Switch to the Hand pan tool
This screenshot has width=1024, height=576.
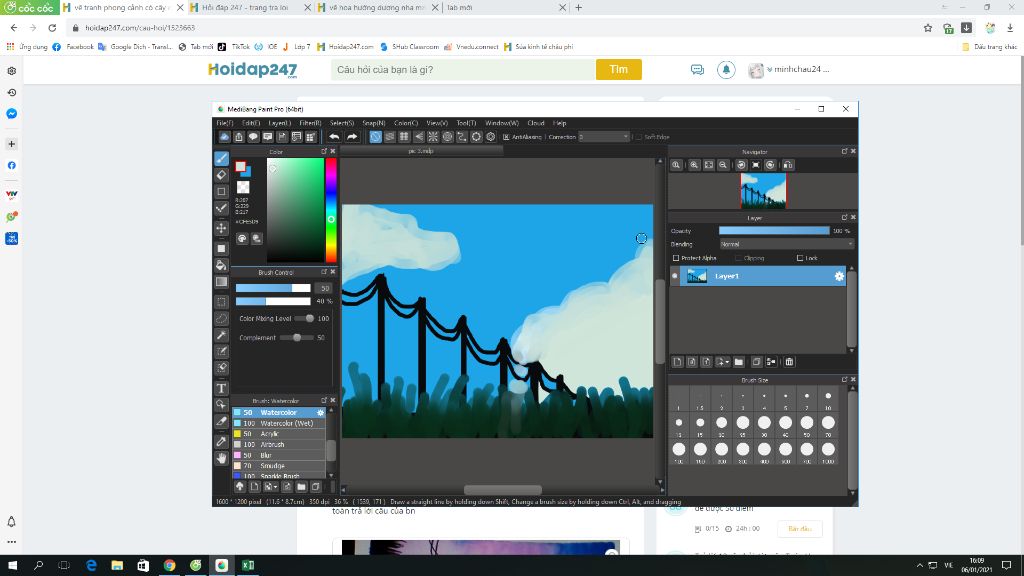point(221,458)
